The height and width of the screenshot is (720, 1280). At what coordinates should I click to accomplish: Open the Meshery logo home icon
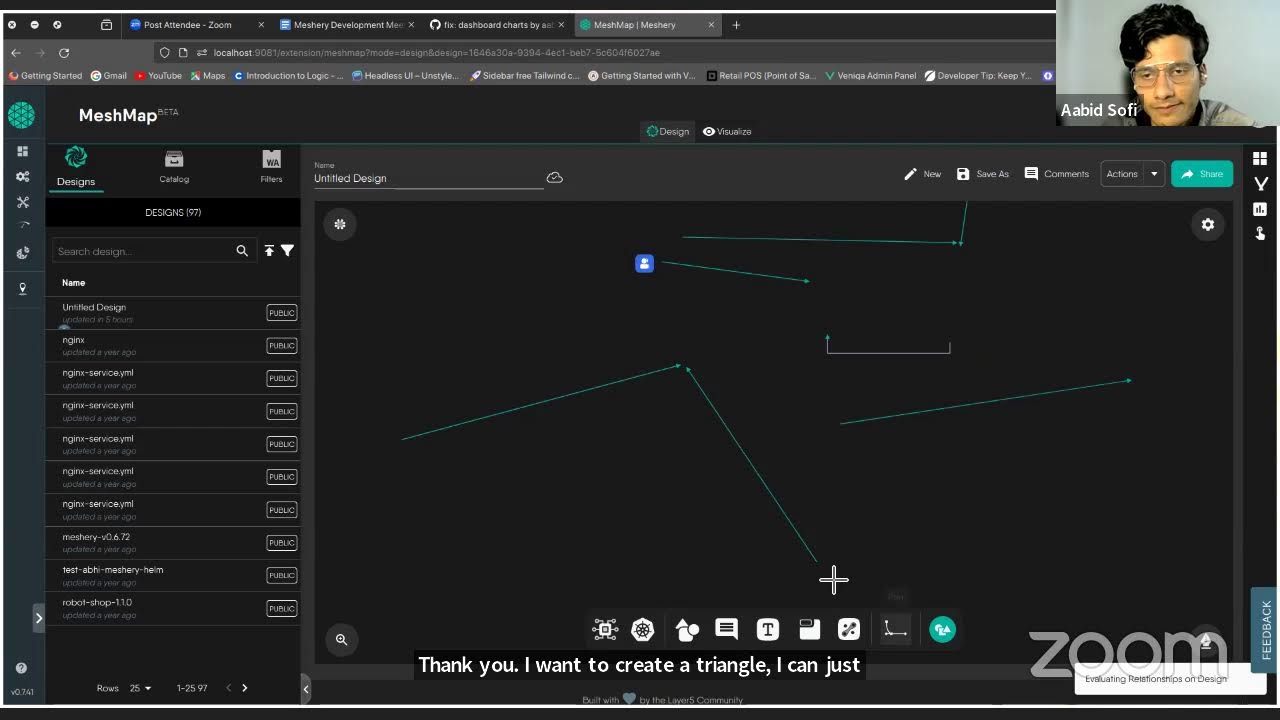point(21,115)
